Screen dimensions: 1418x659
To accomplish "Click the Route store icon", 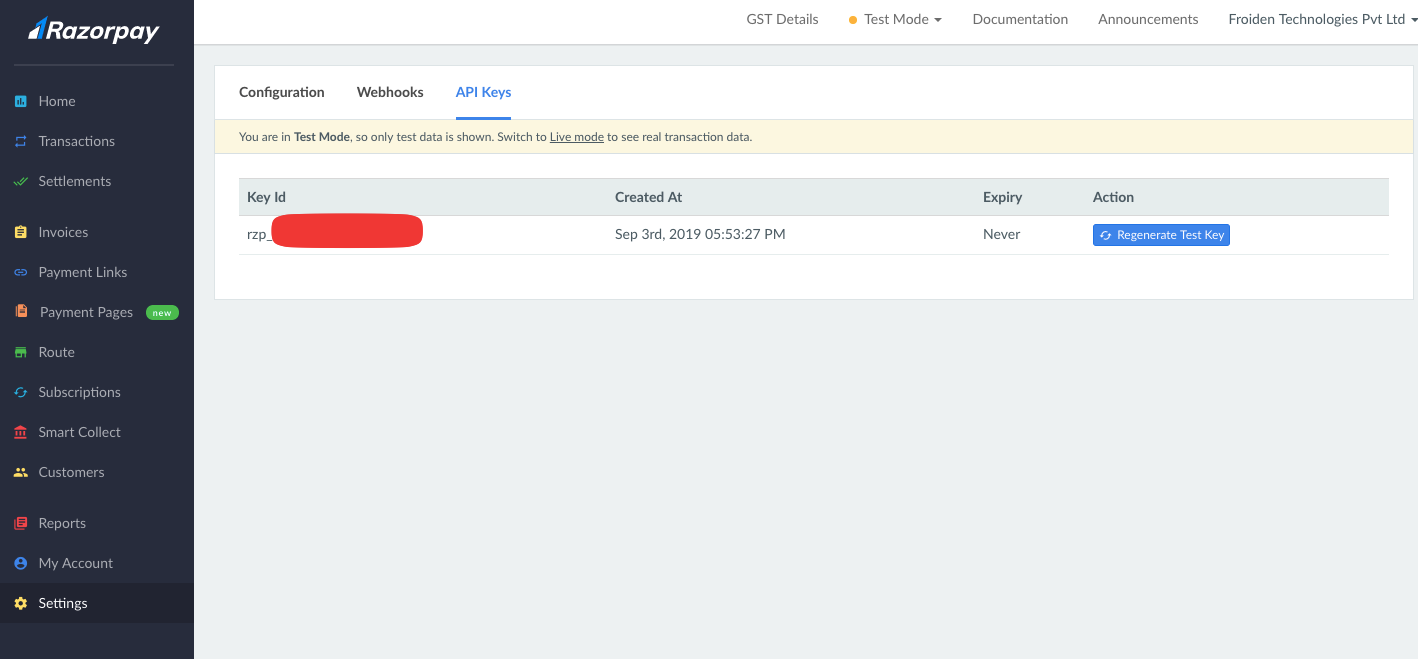I will (20, 352).
